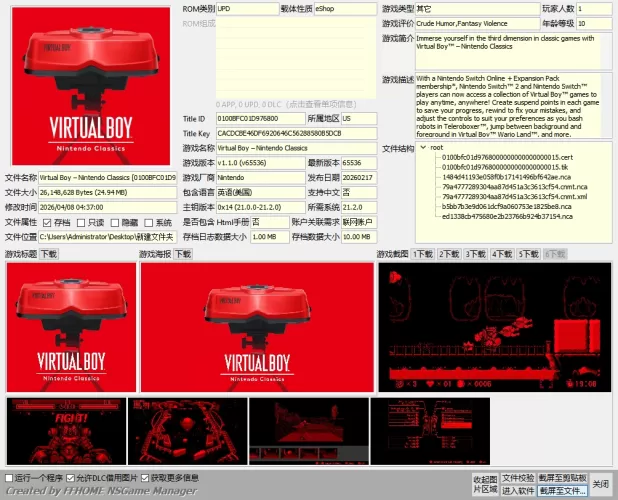Select the .cnmt.nca file entry
The height and width of the screenshot is (500, 618).
click(515, 187)
